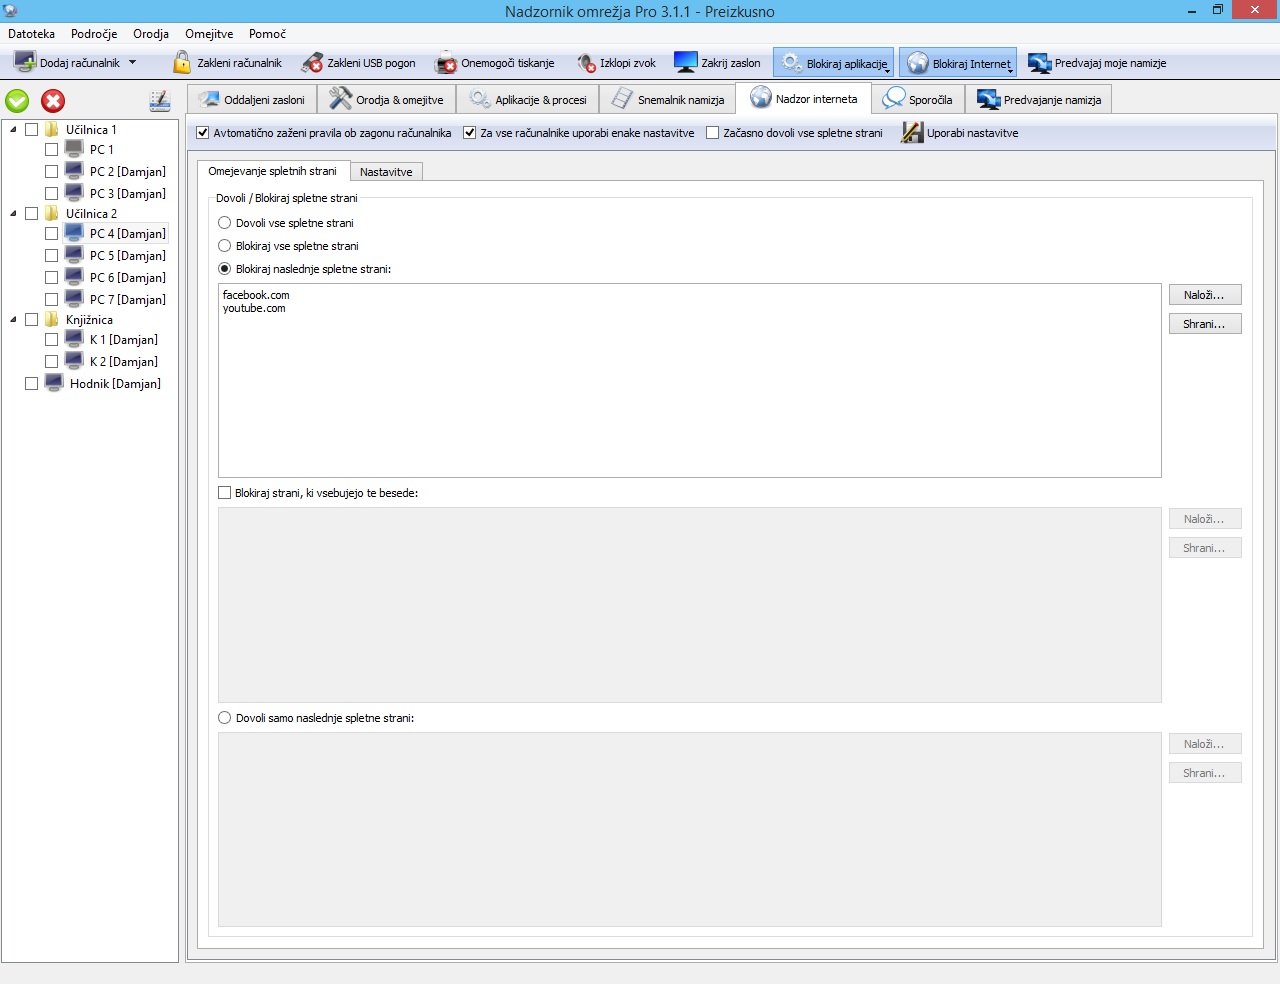Click the green checkmark select-all icon
This screenshot has width=1280, height=984.
tap(17, 101)
